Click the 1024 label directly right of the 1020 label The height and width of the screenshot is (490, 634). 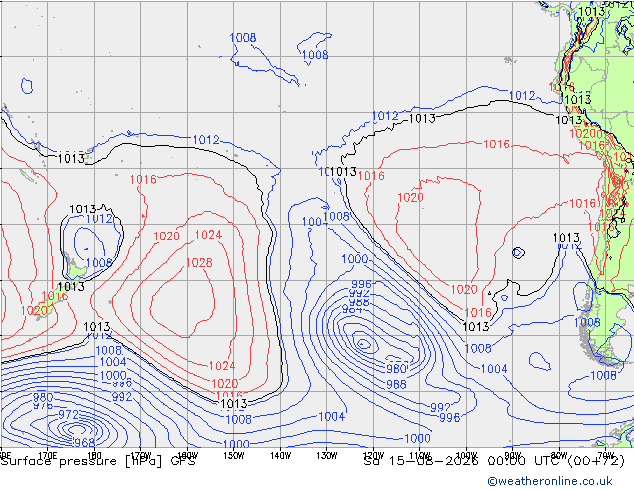(x=208, y=235)
